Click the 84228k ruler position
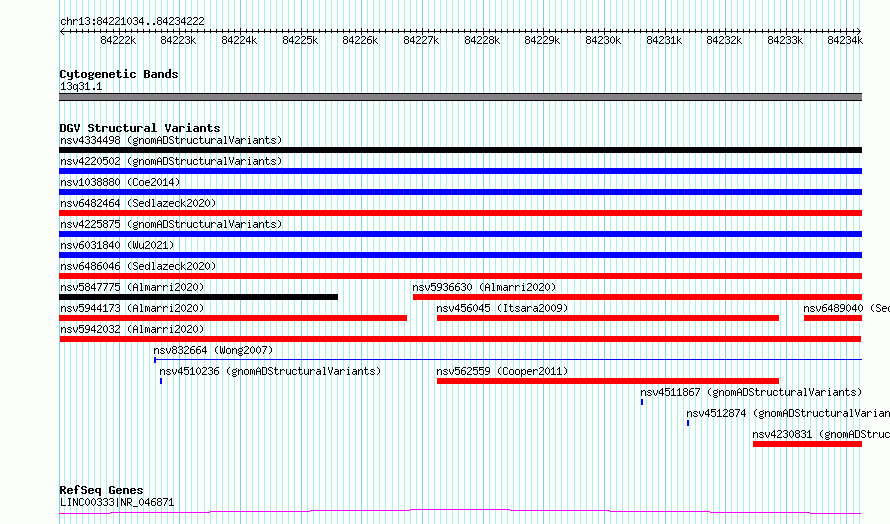 pos(482,40)
